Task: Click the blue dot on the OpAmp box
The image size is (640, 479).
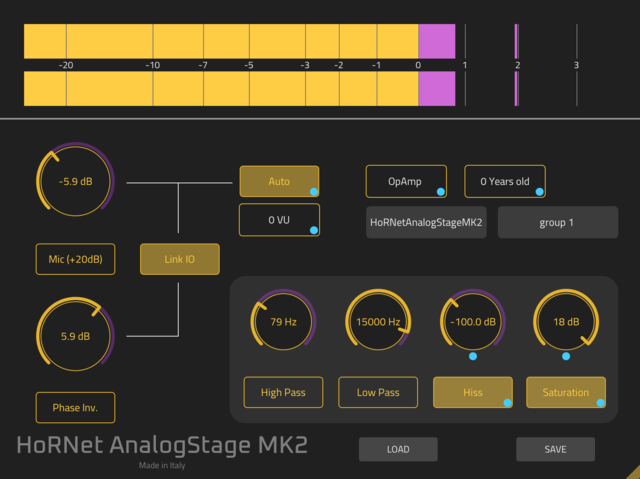Action: (441, 192)
